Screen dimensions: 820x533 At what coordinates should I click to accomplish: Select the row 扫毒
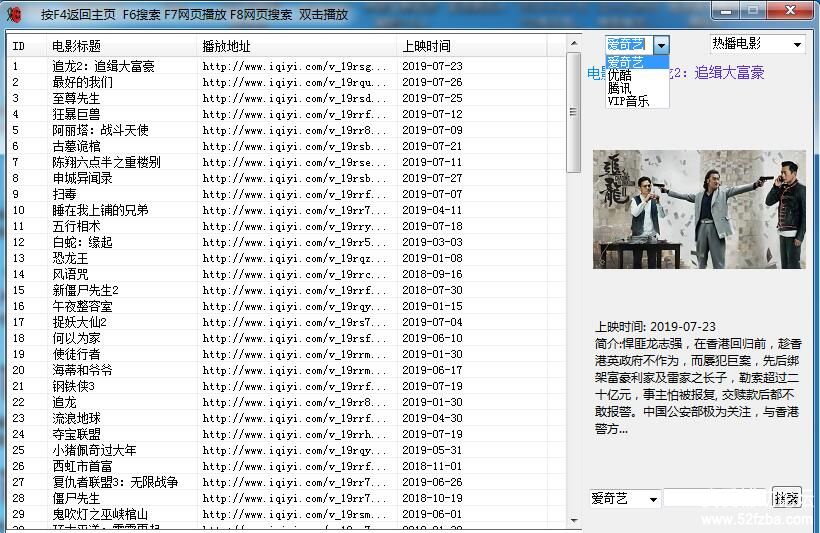(x=287, y=194)
